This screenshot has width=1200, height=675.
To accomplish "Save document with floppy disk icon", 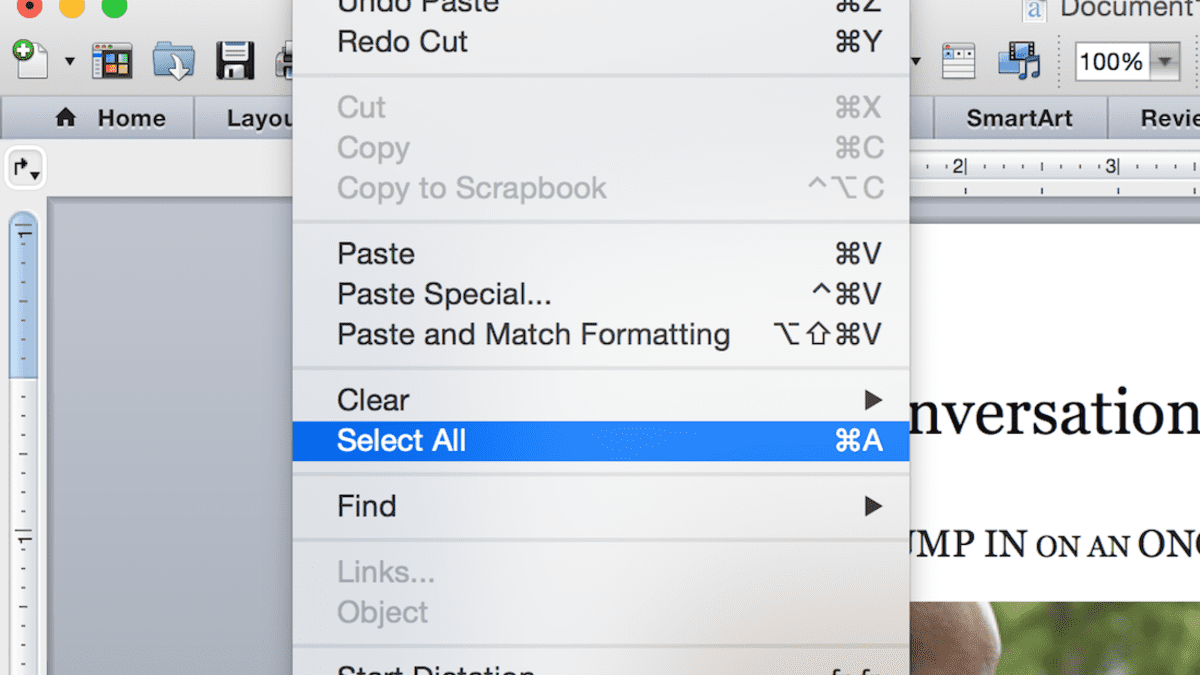I will click(235, 61).
